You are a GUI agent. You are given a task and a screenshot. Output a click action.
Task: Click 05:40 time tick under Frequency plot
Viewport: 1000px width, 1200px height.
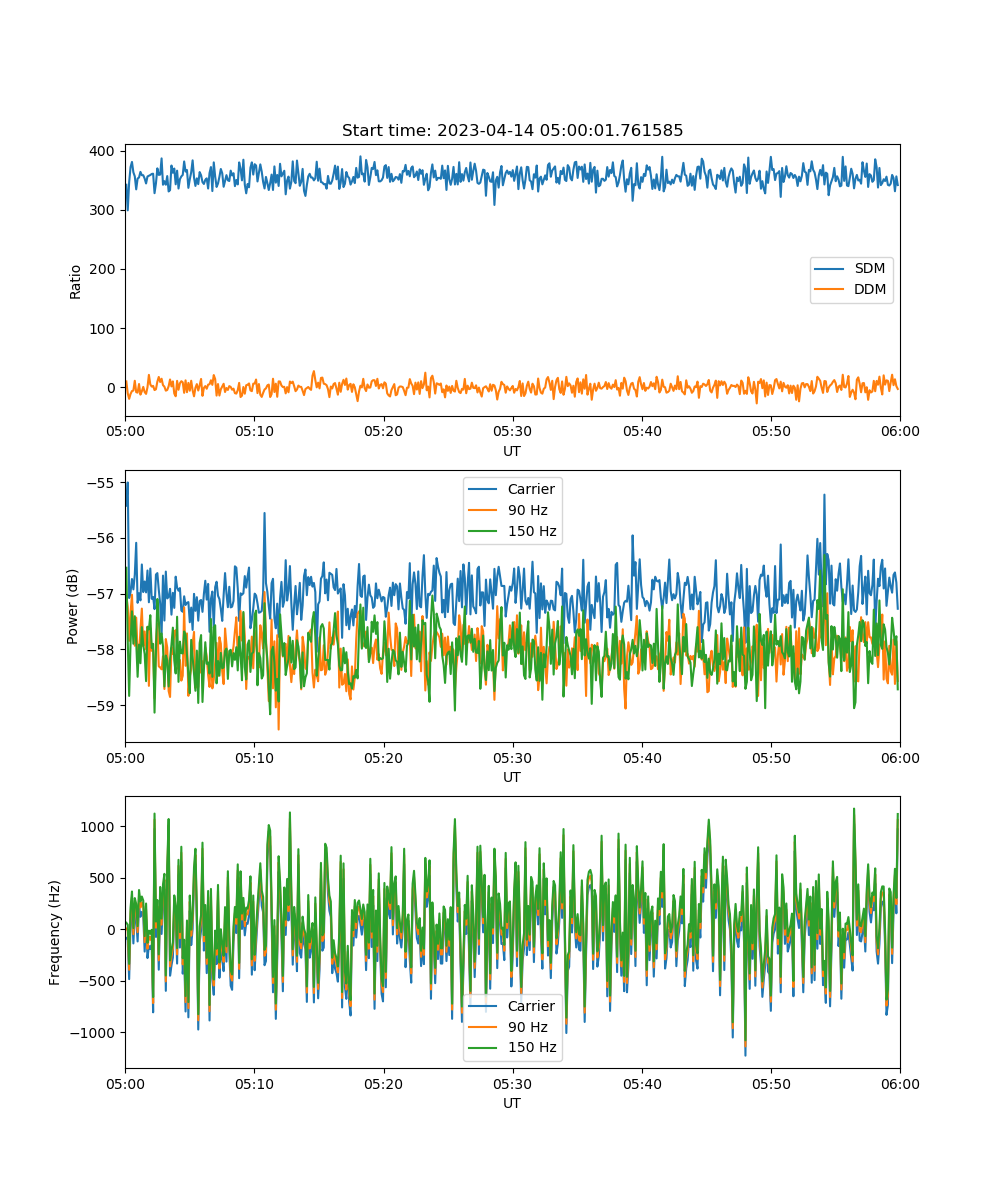(642, 1083)
